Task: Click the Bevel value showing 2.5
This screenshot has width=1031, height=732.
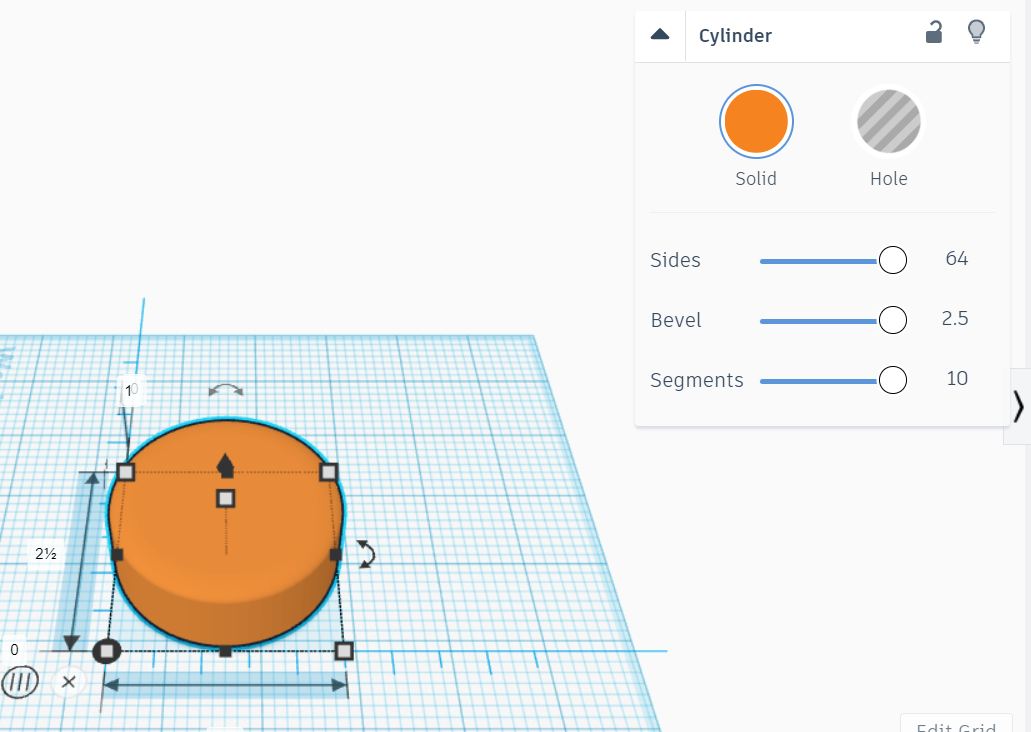Action: coord(954,319)
